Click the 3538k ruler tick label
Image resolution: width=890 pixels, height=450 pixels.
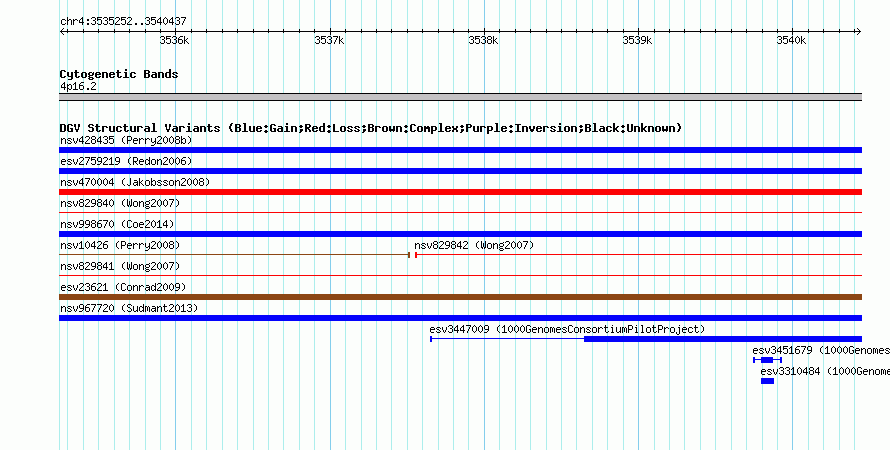(x=483, y=40)
